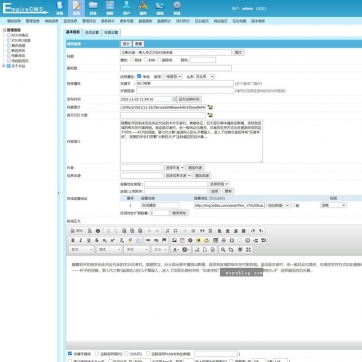Click the 图文 button beside the title

(238, 52)
